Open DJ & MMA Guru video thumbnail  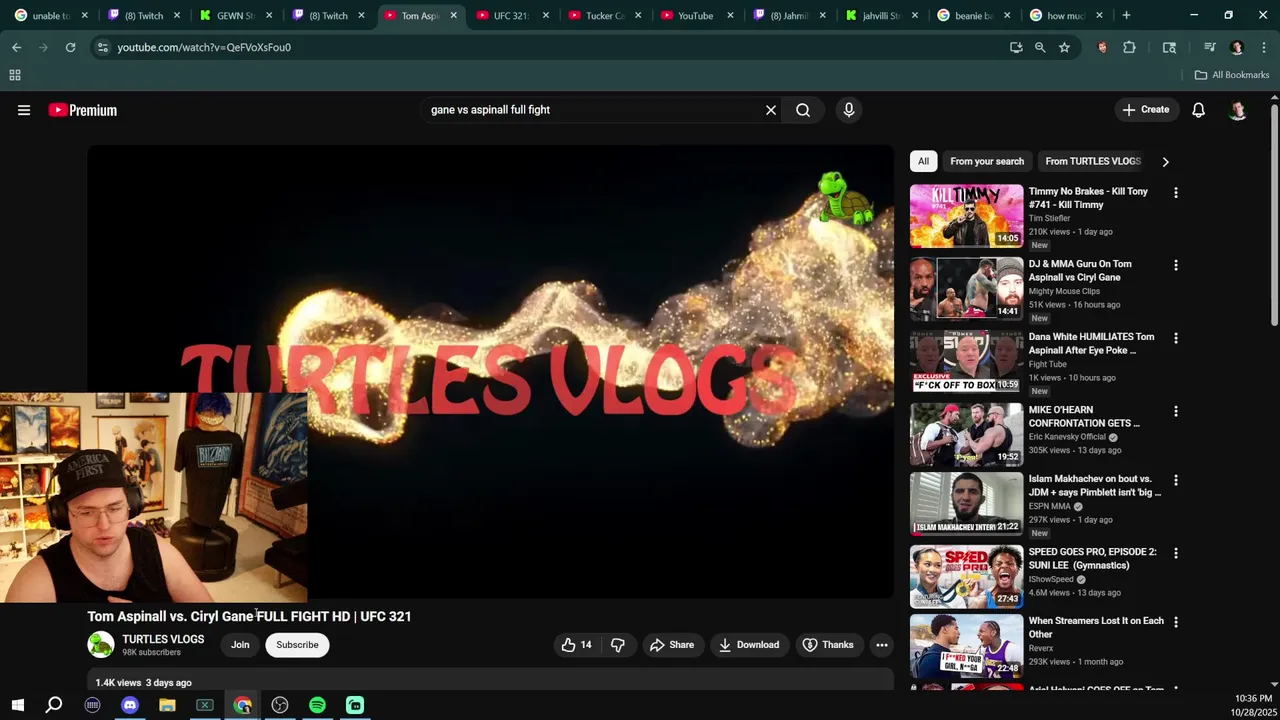(x=966, y=289)
